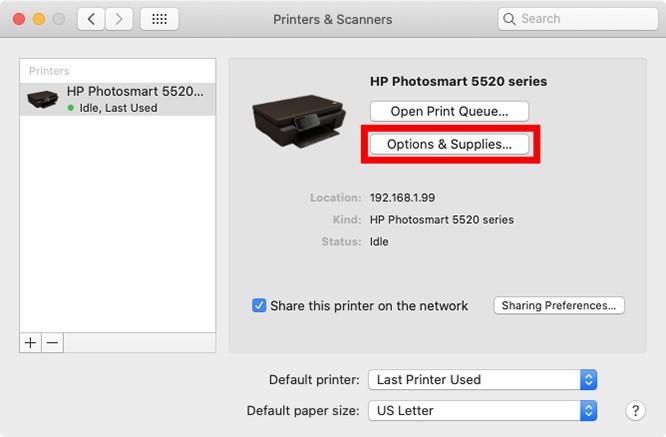
Task: Click the help question mark button
Action: [634, 410]
